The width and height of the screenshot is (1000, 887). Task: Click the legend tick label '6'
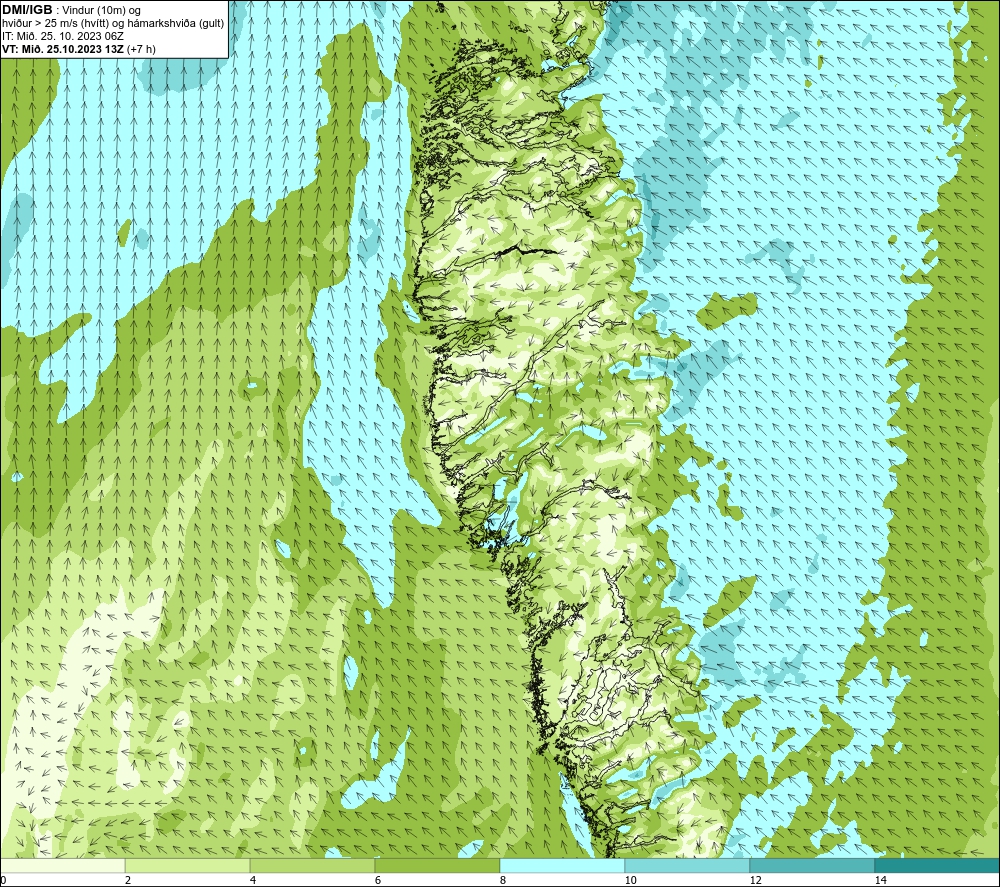click(378, 880)
